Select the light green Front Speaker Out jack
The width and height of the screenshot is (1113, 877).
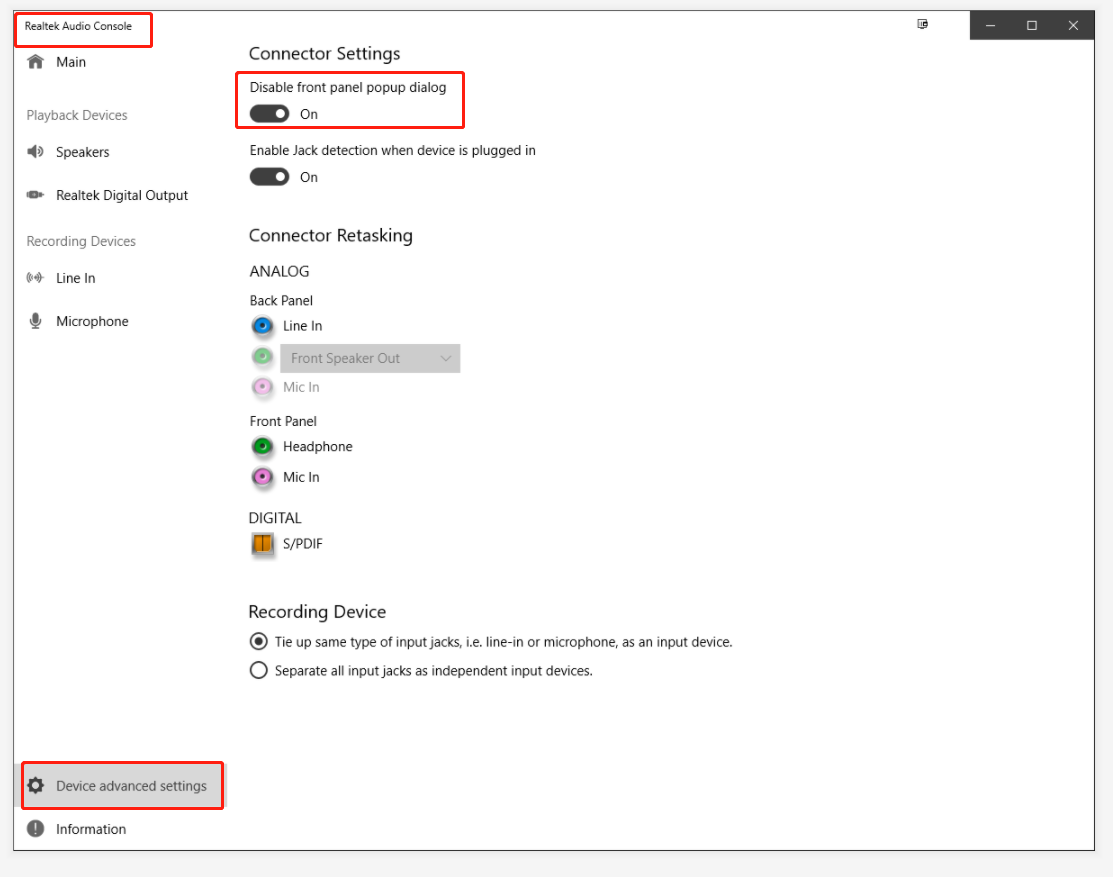tap(263, 356)
